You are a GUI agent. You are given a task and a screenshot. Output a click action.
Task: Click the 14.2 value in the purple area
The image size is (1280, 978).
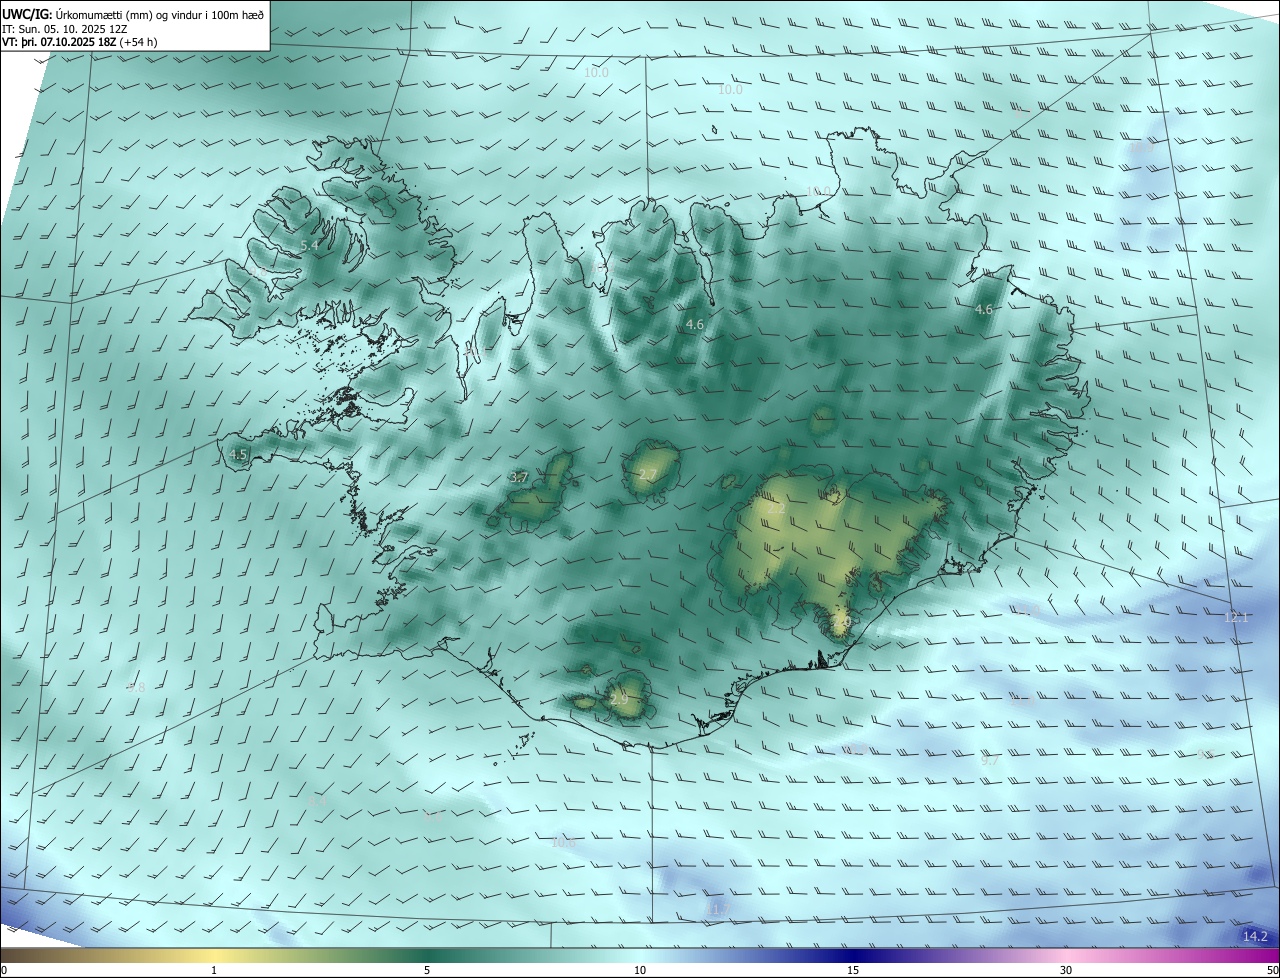click(1255, 937)
